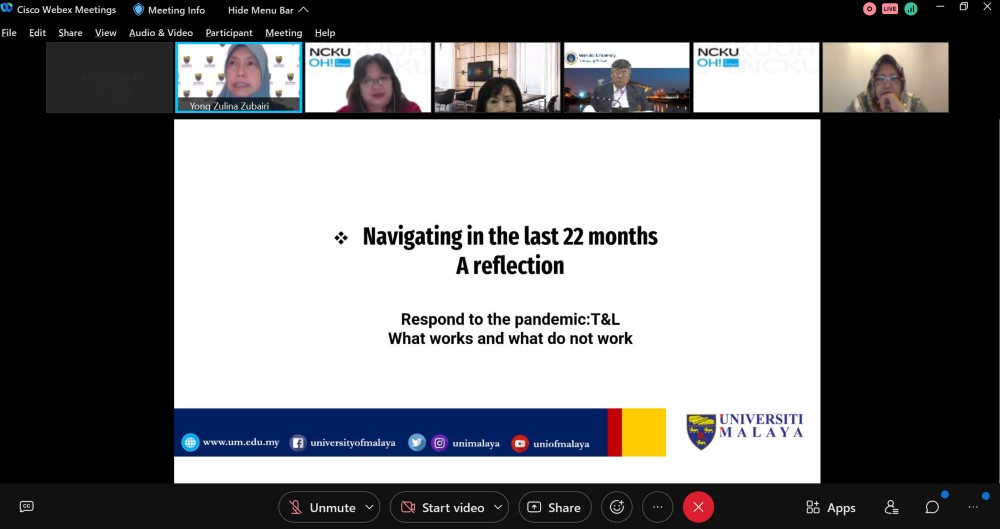Click the red leave meeting button
1000x529 pixels.
698,507
